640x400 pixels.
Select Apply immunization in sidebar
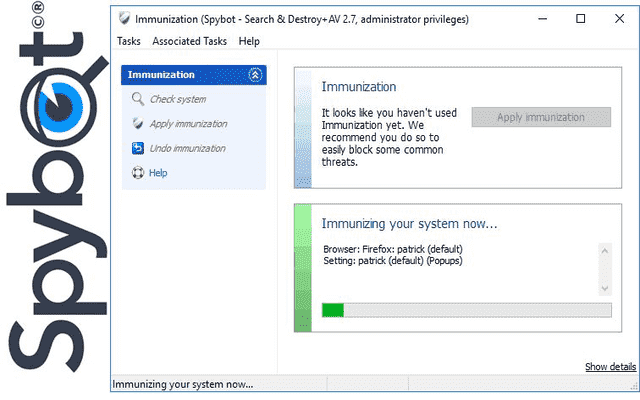189,124
